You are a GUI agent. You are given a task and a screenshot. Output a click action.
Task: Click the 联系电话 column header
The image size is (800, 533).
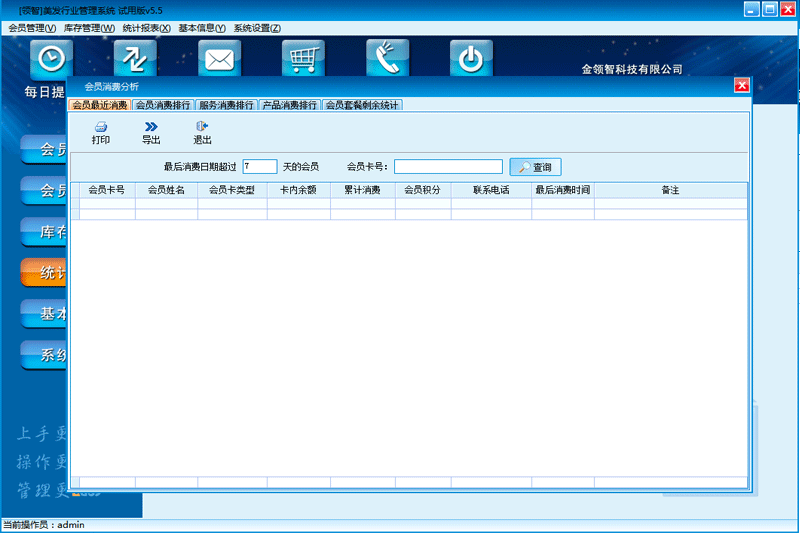(x=491, y=190)
